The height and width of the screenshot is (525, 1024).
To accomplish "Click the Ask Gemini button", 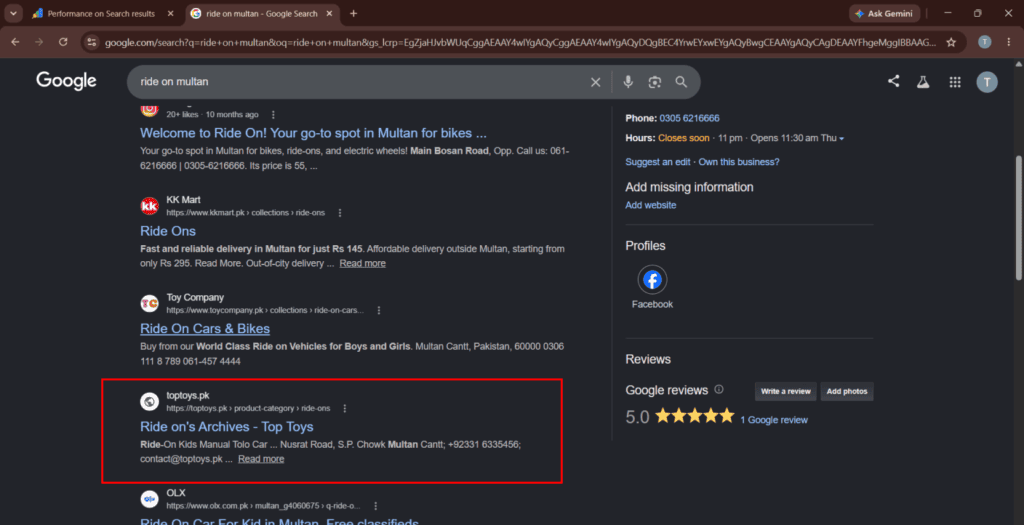I will pyautogui.click(x=884, y=14).
